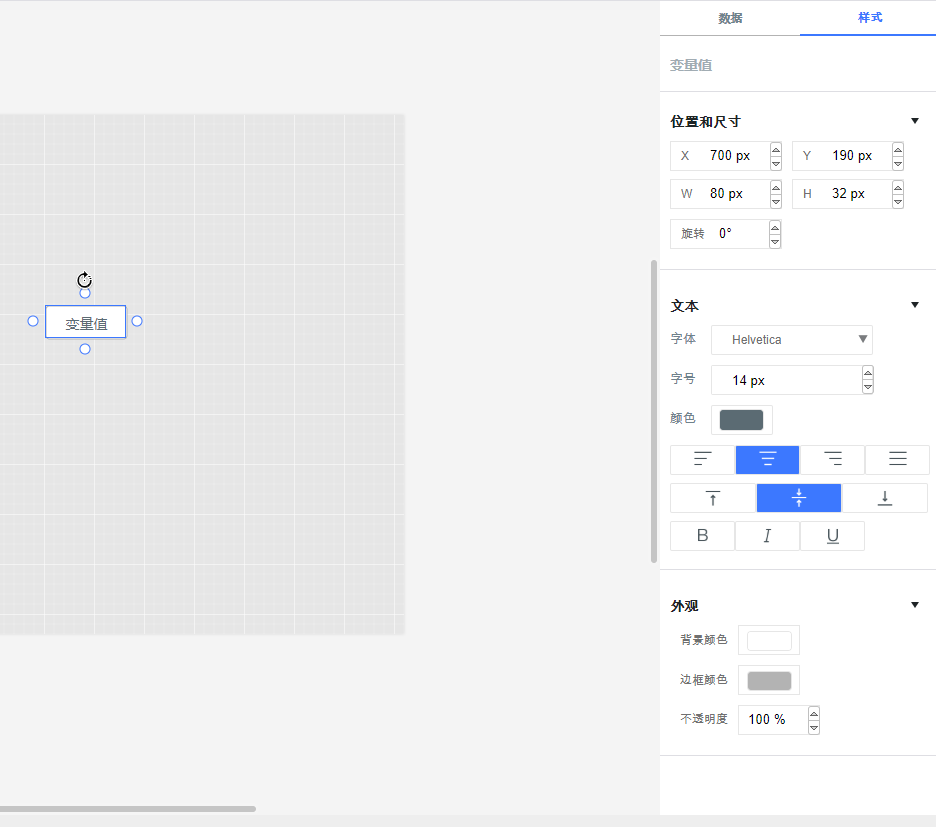Image resolution: width=936 pixels, height=827 pixels.
Task: Collapse the 外观 section
Action: tap(915, 605)
